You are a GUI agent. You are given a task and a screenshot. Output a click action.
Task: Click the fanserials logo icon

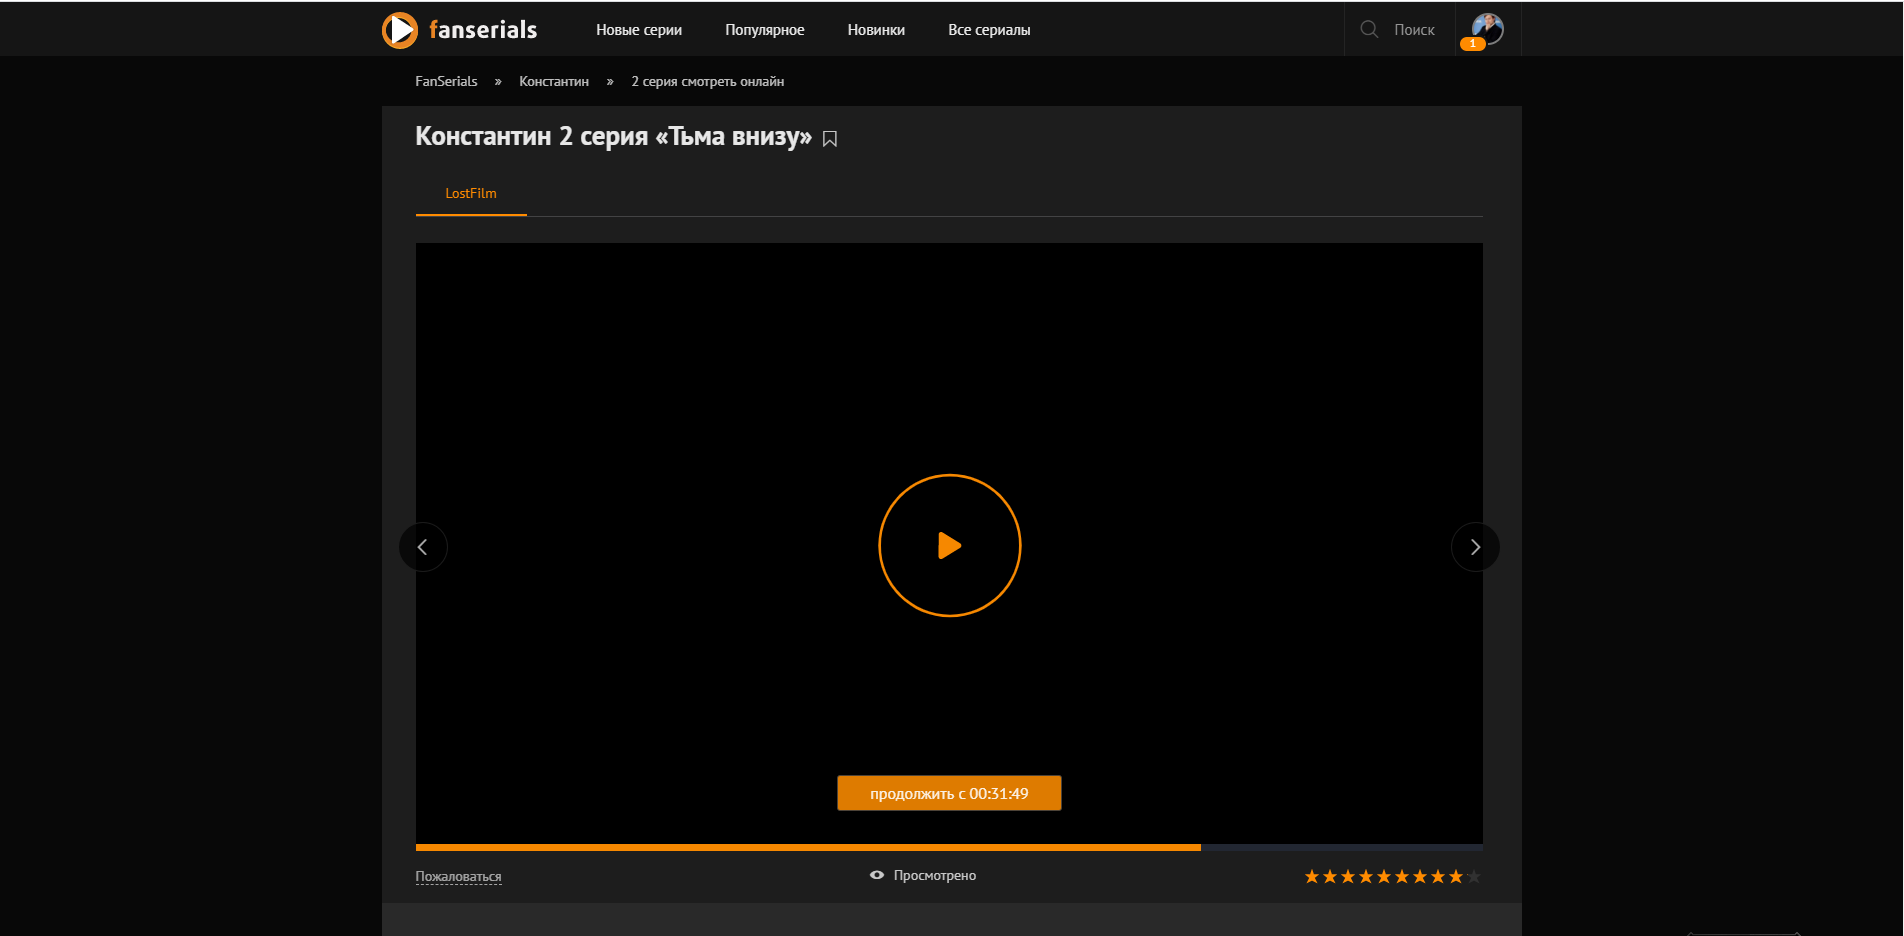point(400,30)
